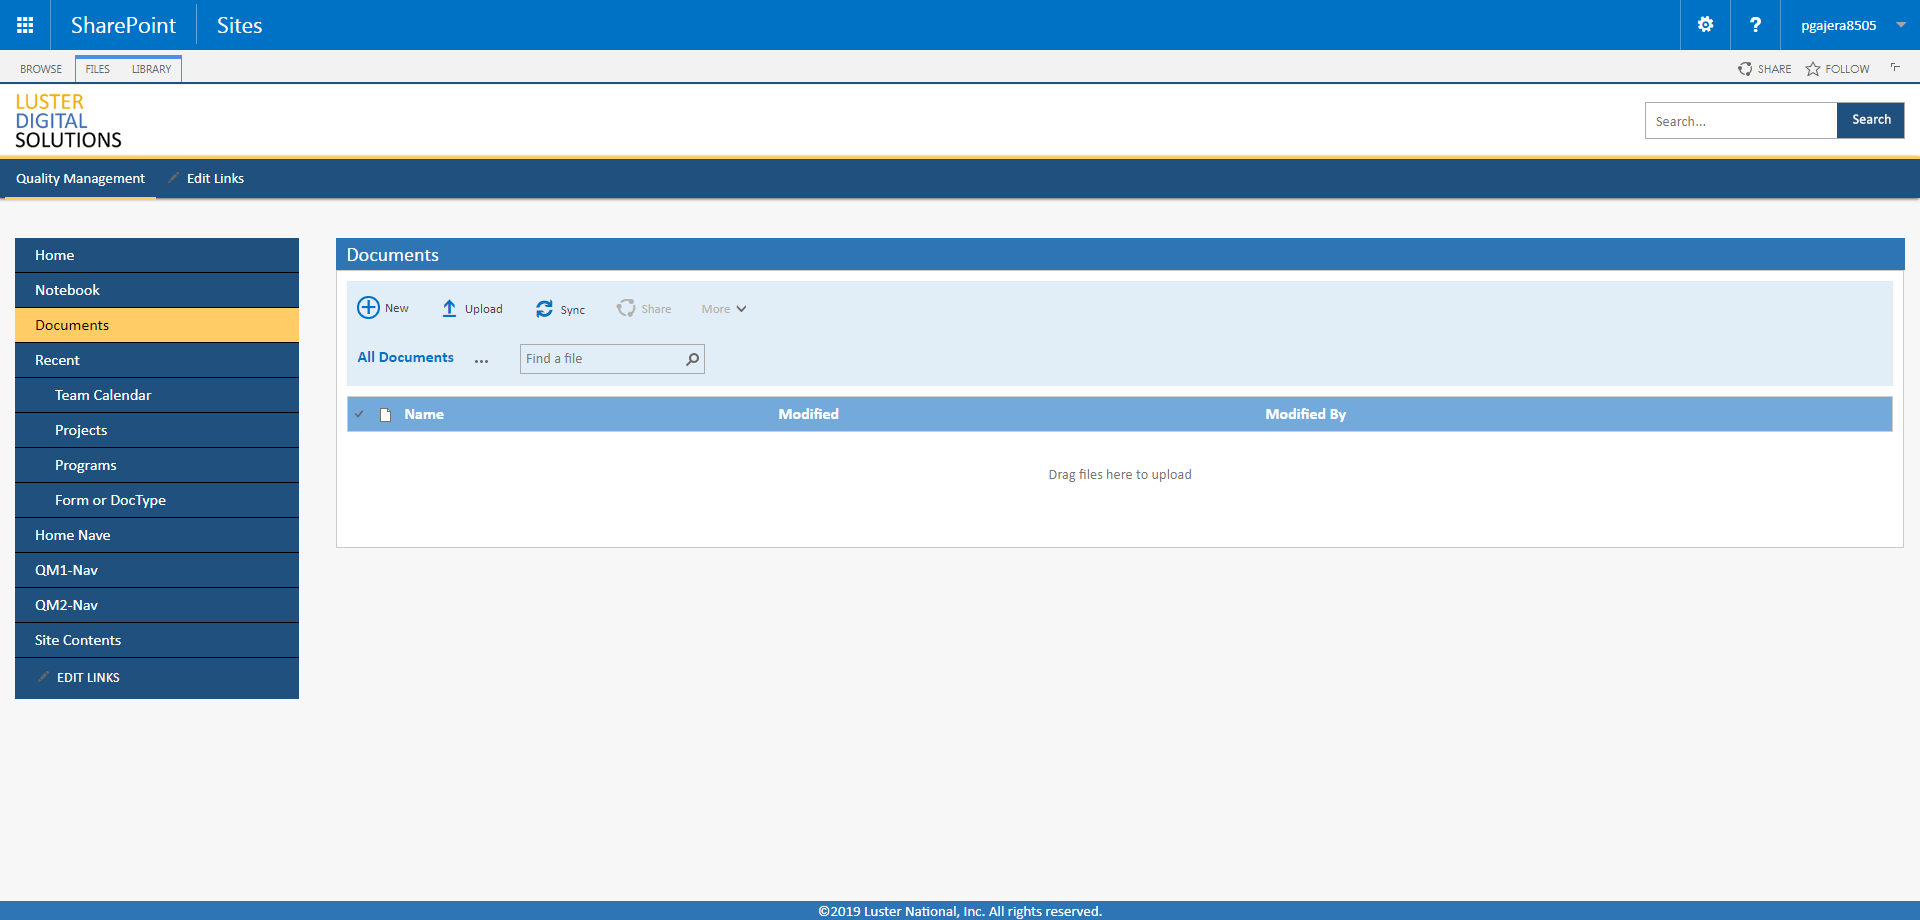1920x920 pixels.
Task: Open the Notebook sidebar link
Action: click(157, 290)
